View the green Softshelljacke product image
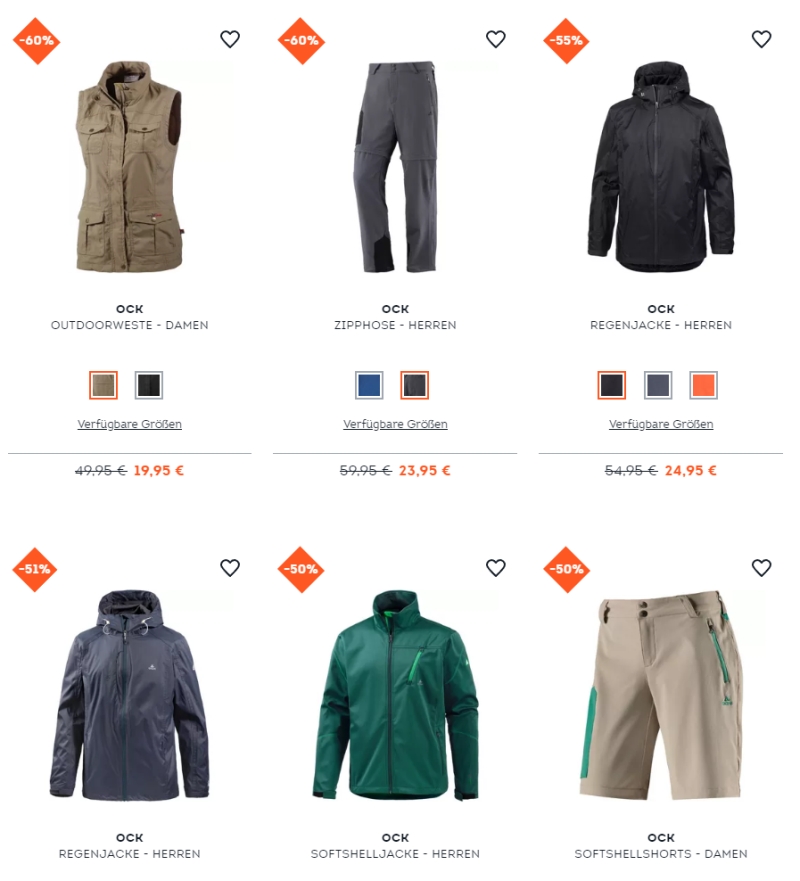Screen dimensions: 800x881 click(396, 696)
